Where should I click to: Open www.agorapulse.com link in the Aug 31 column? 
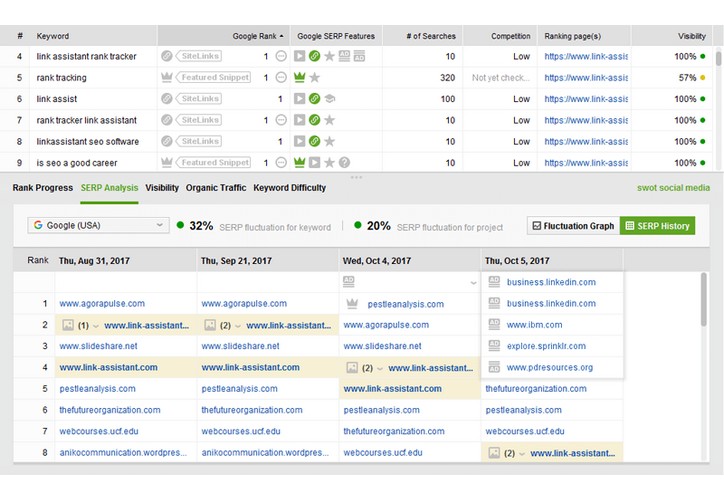[x=102, y=303]
